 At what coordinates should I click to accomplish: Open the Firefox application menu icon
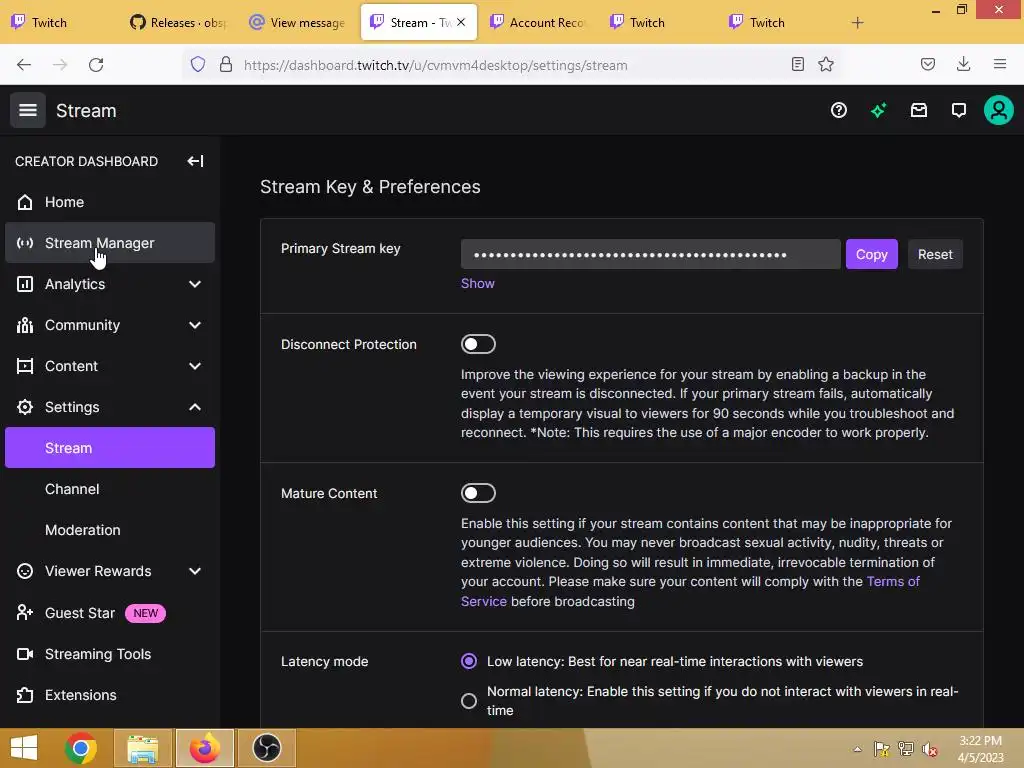[999, 64]
